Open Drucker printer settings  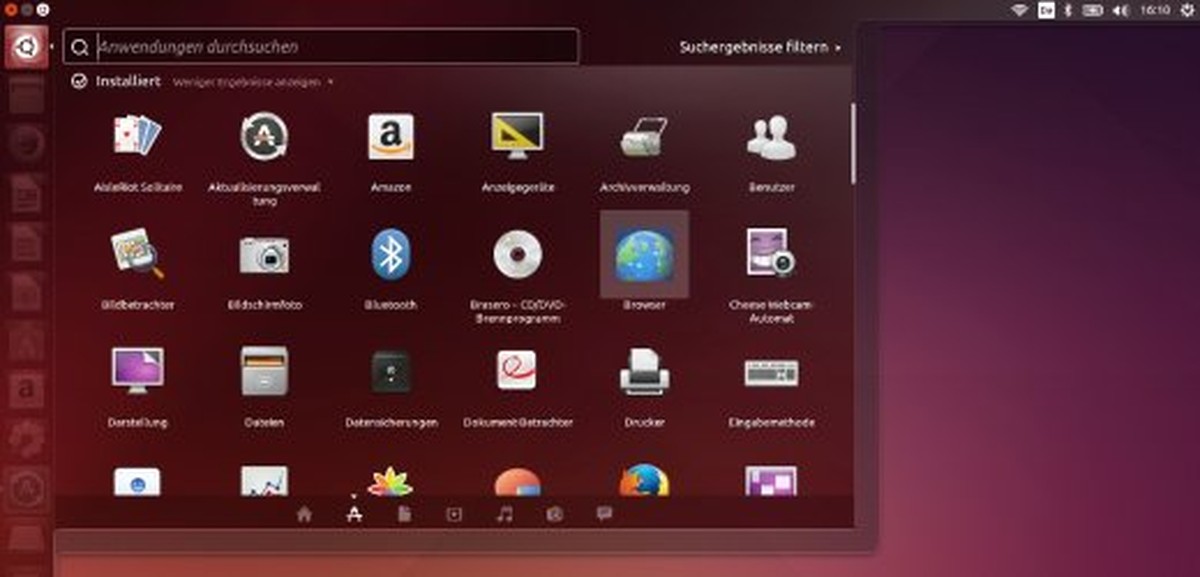(644, 371)
